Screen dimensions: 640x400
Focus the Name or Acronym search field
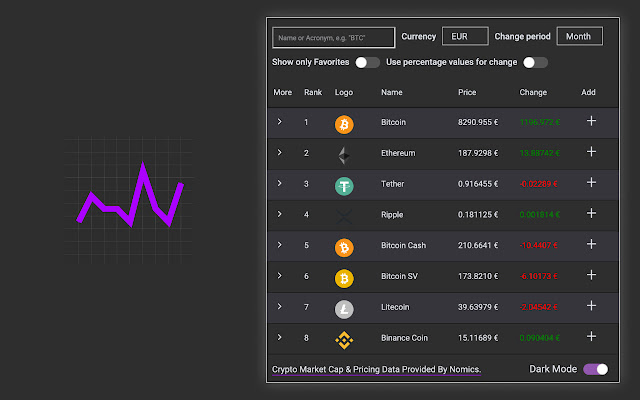point(333,38)
